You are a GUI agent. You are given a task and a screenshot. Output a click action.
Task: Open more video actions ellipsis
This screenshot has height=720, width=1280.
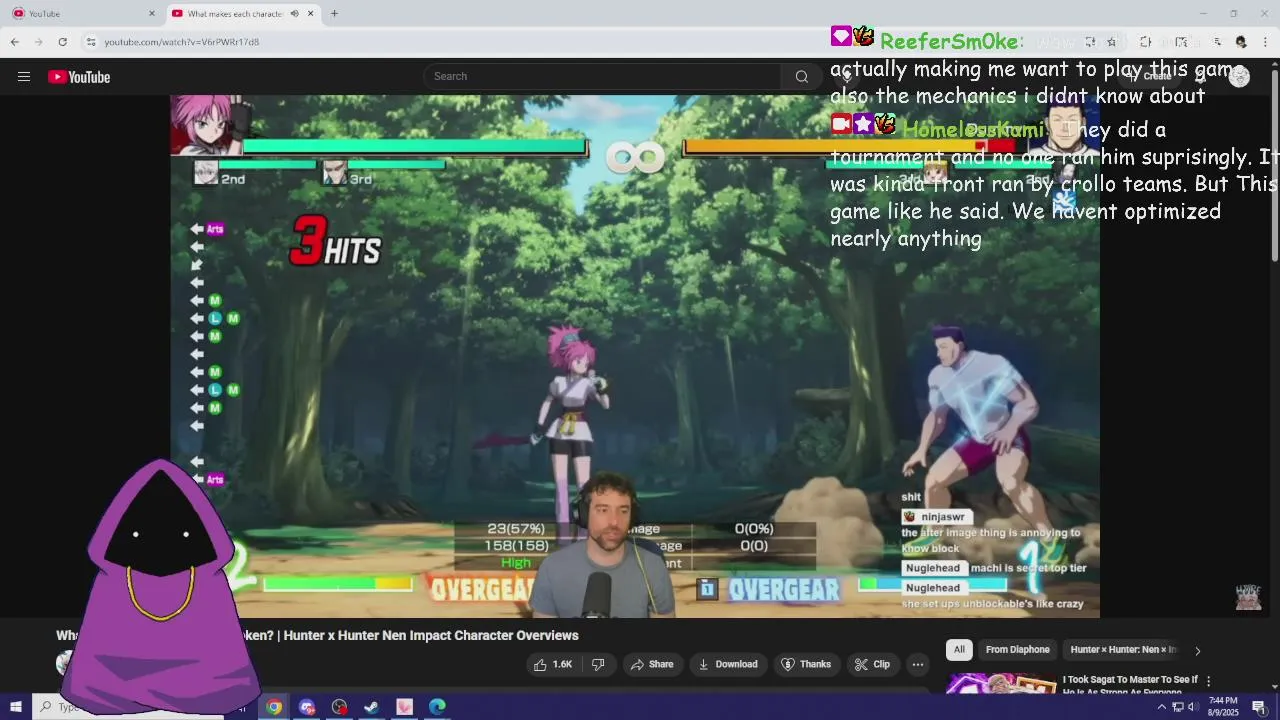(918, 664)
